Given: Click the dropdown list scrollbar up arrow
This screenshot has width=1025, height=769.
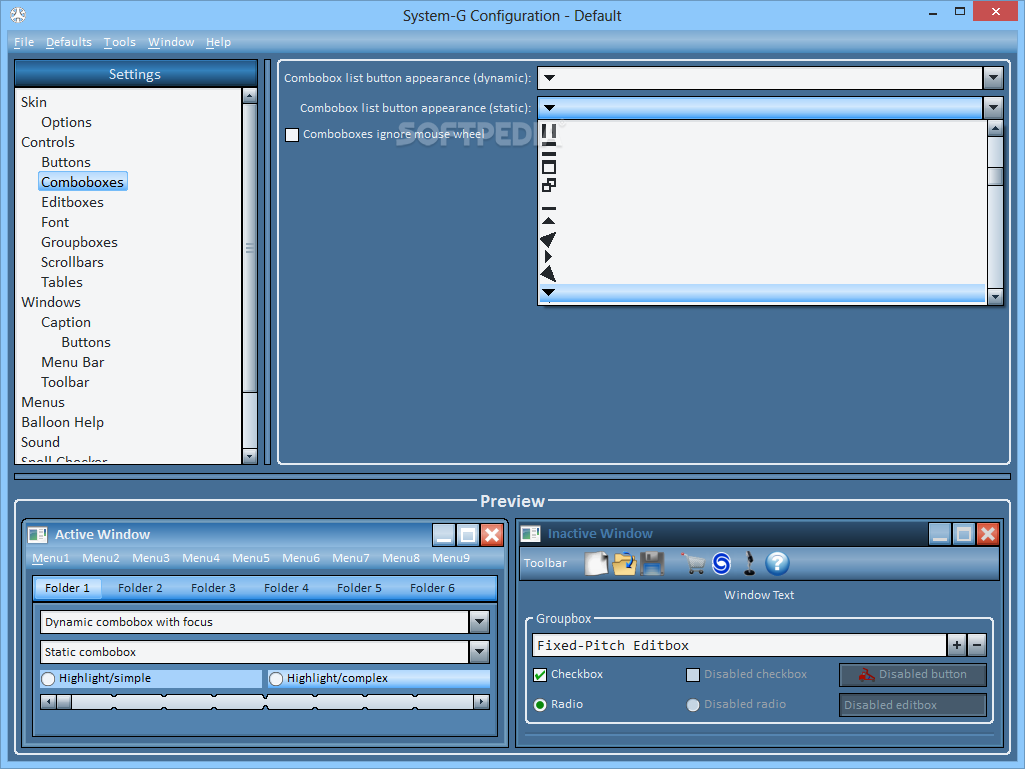Looking at the screenshot, I should (x=995, y=128).
